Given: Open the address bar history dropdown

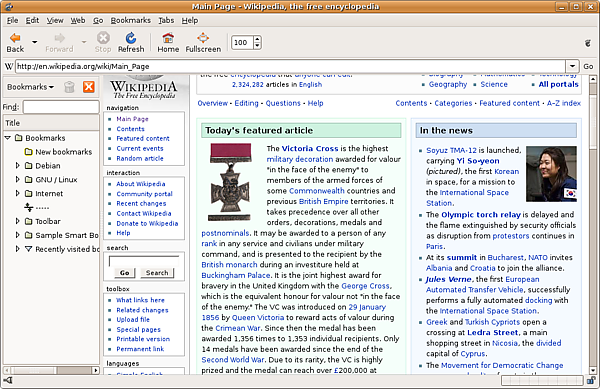Looking at the screenshot, I should (572, 67).
